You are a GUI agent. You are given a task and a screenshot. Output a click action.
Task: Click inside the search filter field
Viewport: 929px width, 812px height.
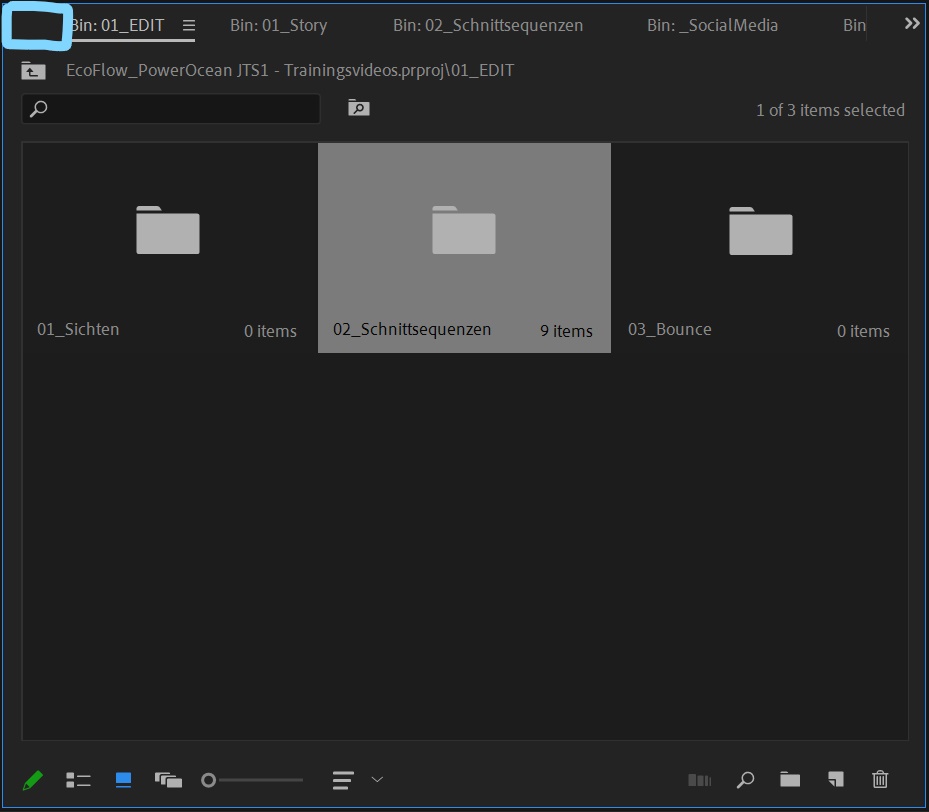click(x=170, y=108)
